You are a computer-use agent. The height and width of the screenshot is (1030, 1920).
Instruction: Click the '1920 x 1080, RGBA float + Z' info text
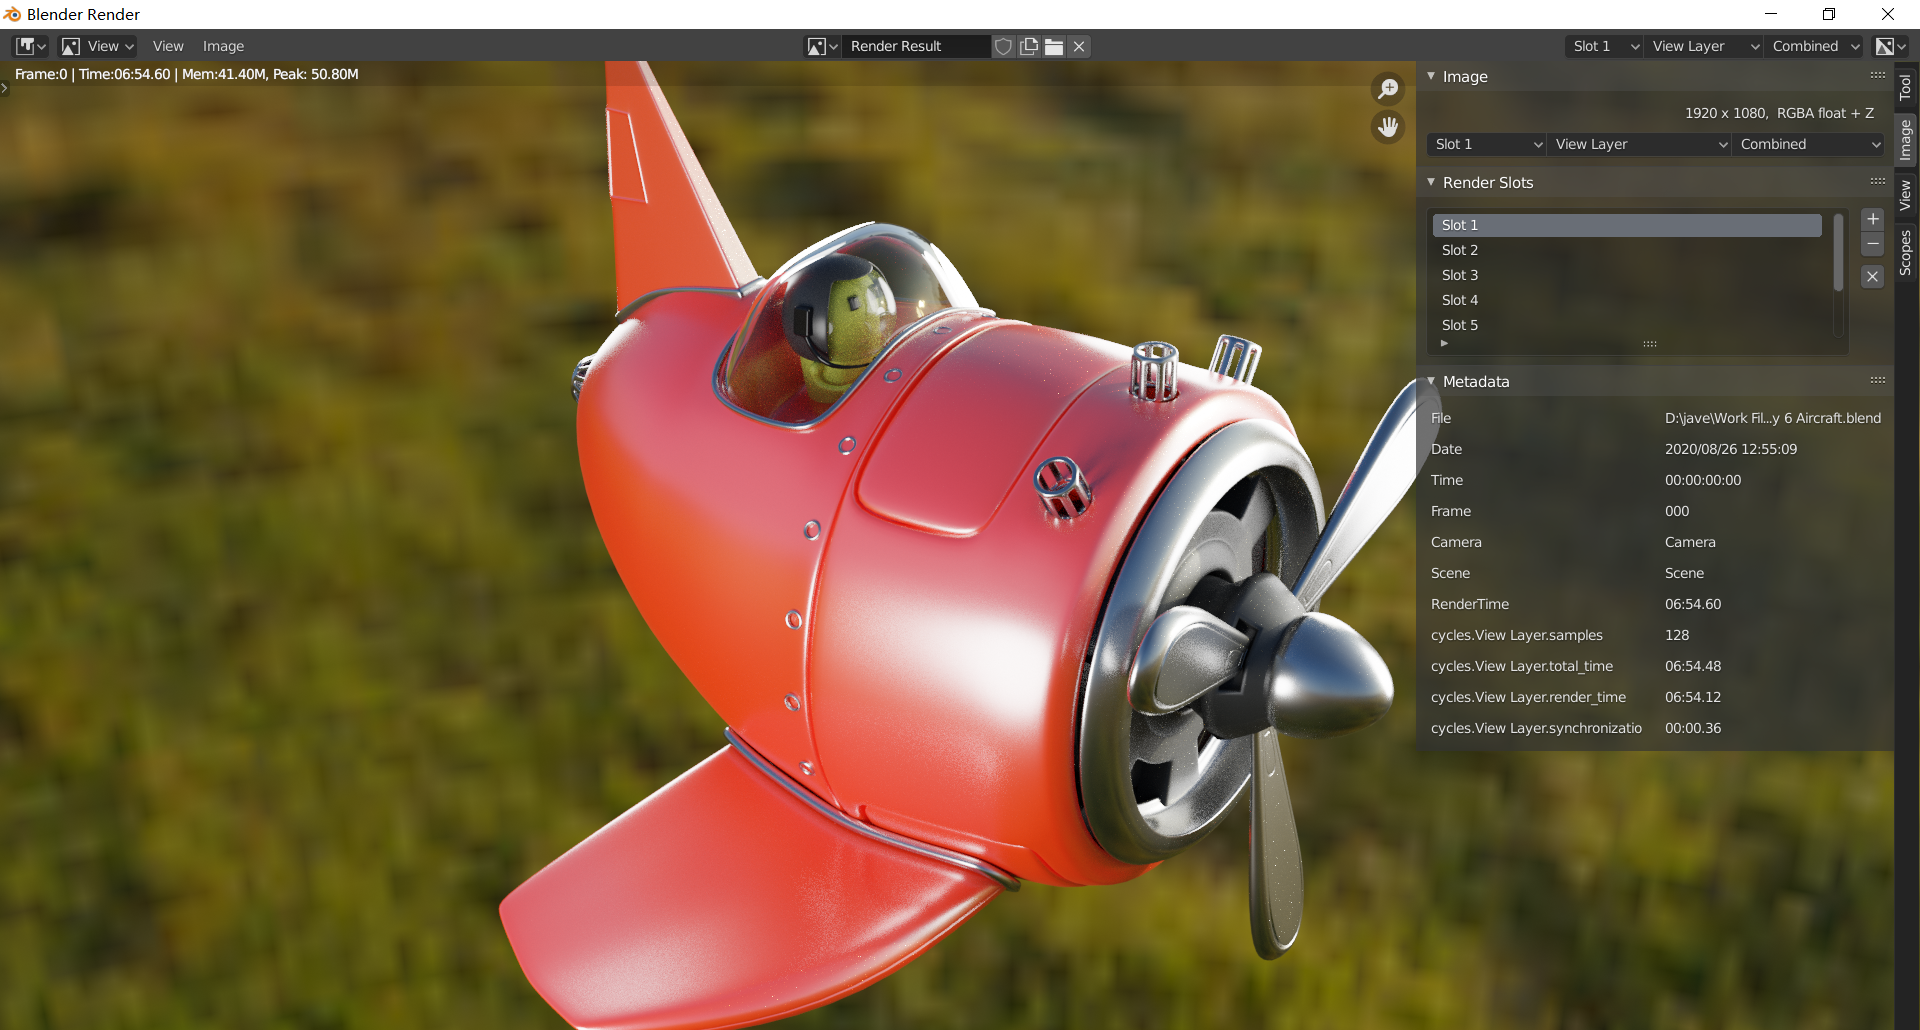pyautogui.click(x=1779, y=113)
